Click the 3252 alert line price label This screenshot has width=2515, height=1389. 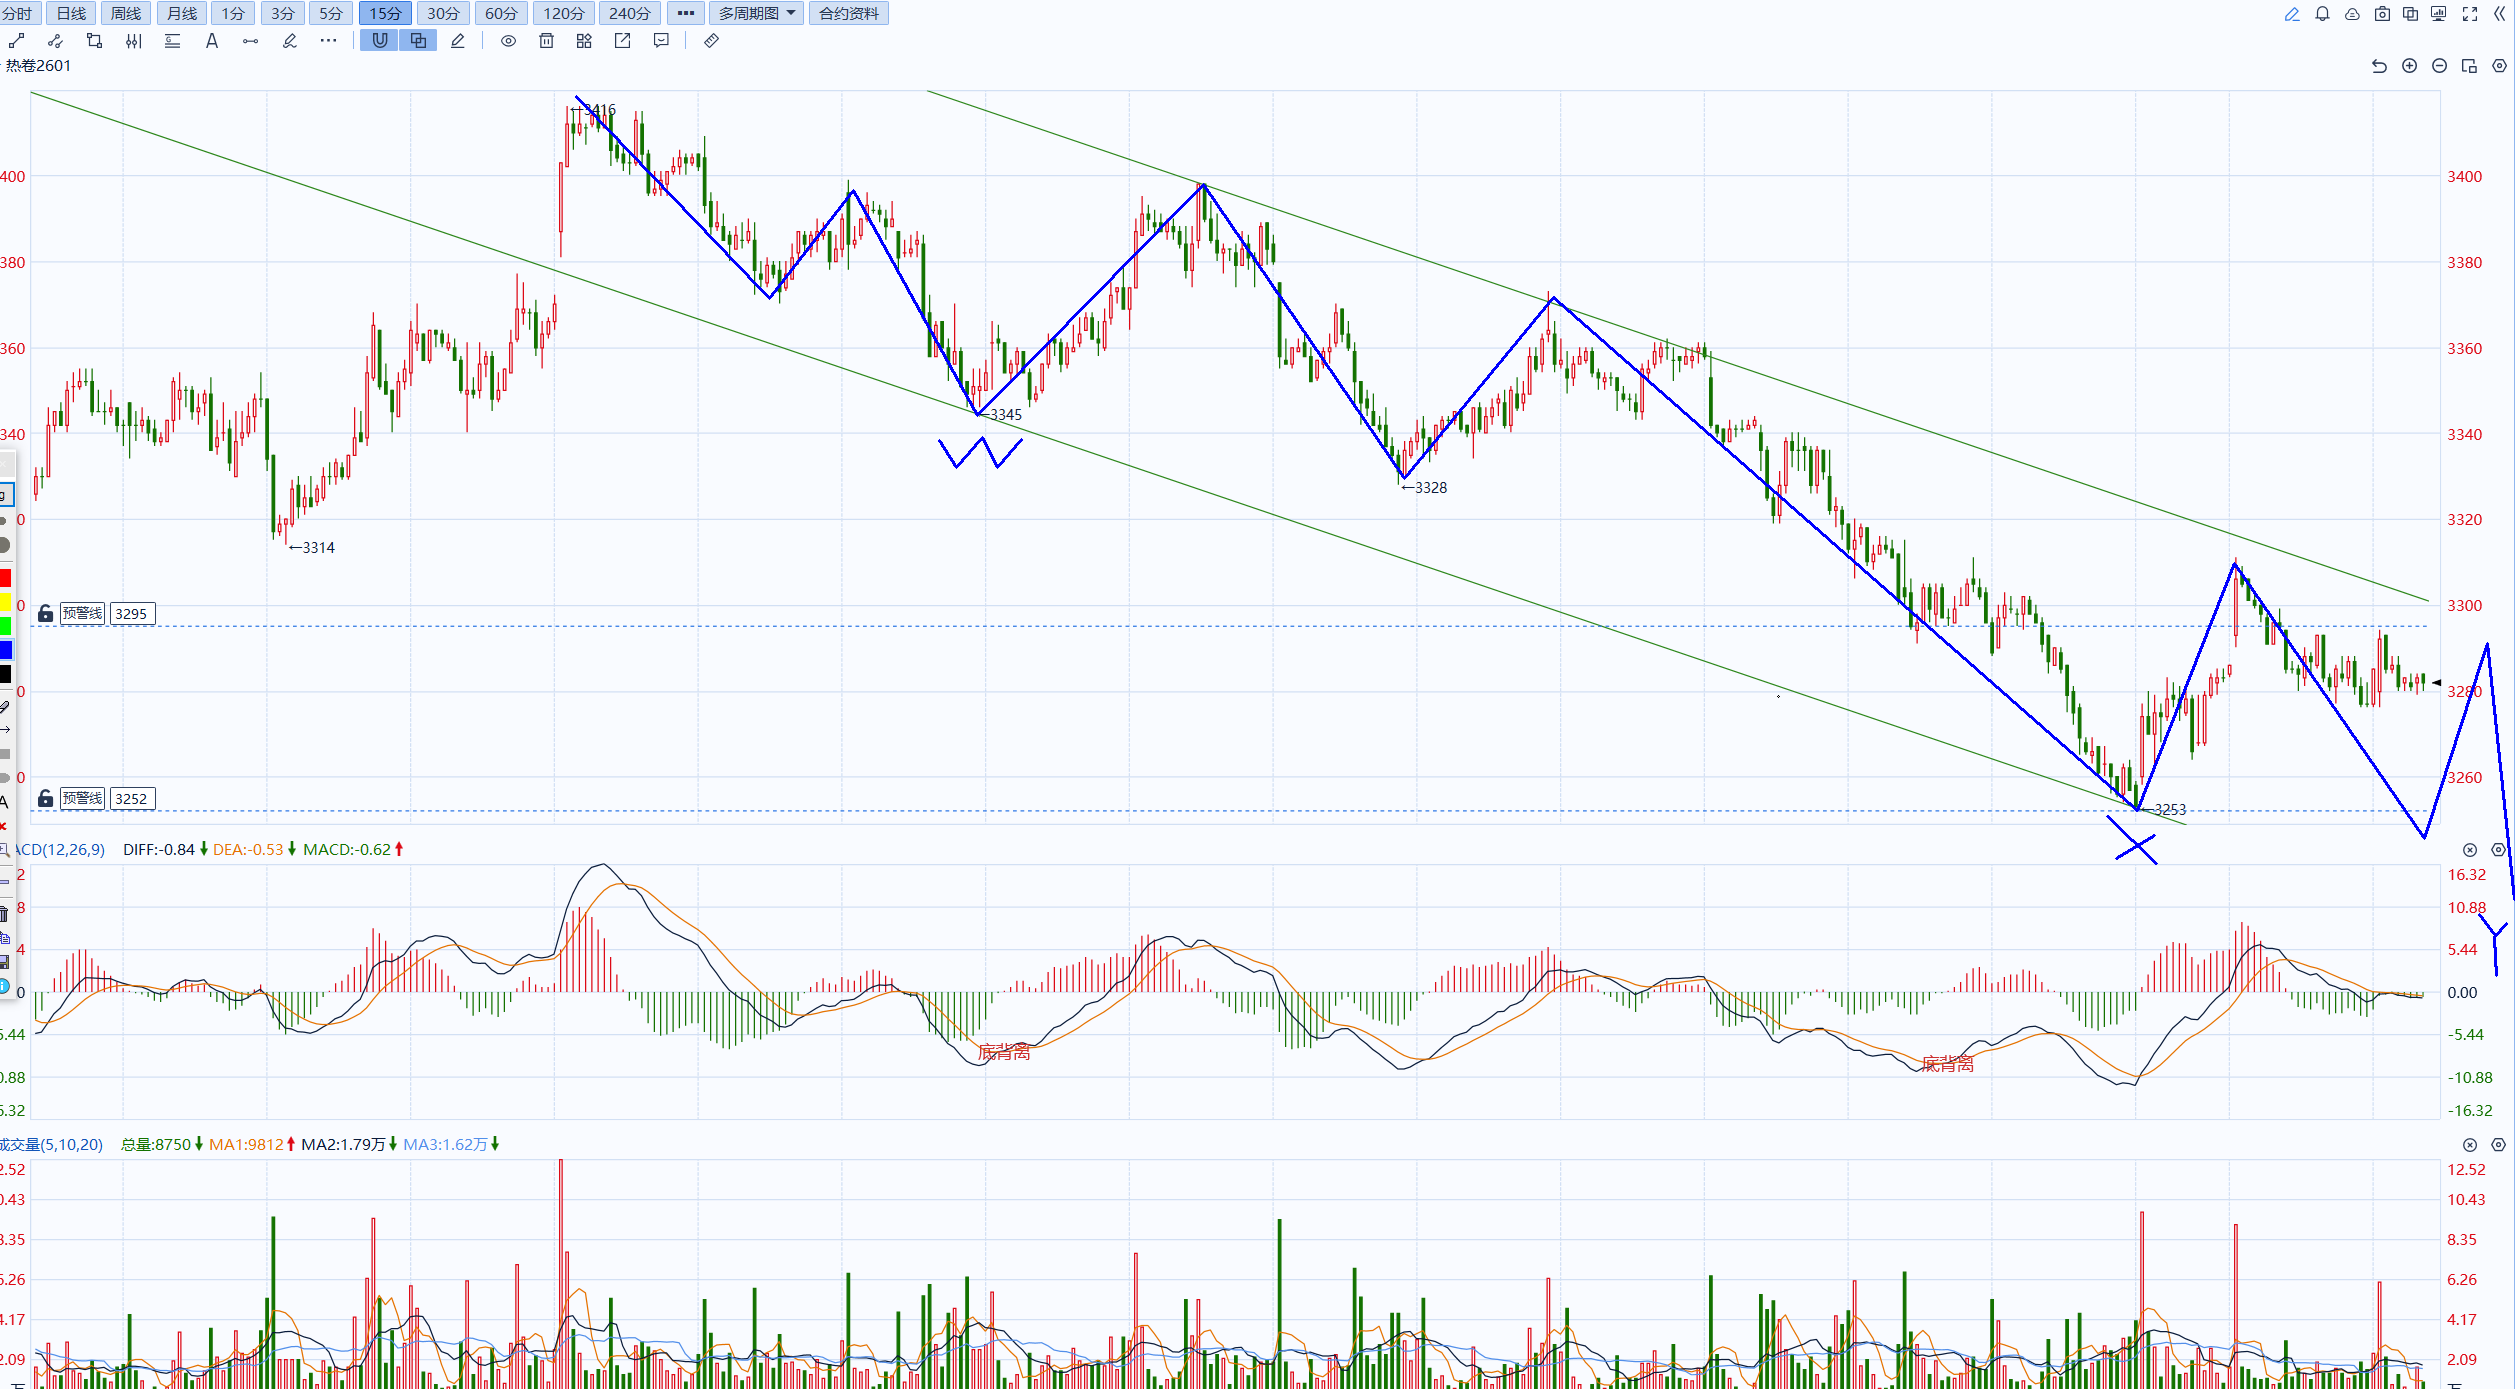131,799
